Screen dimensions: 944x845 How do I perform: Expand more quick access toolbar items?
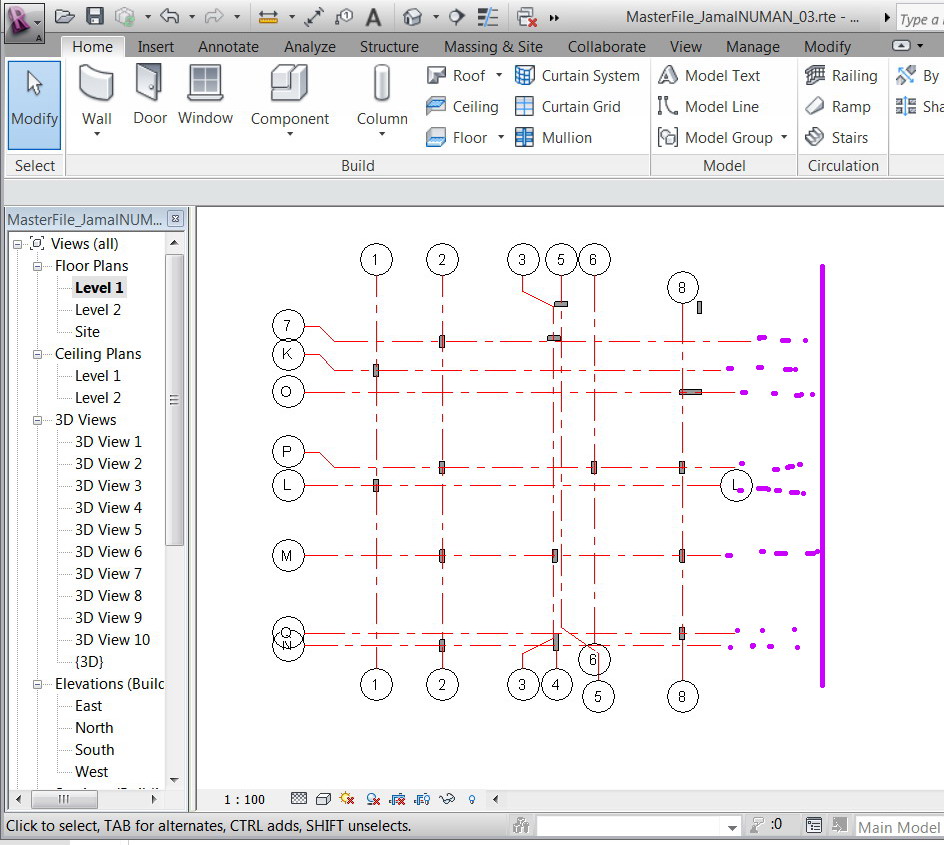click(554, 18)
